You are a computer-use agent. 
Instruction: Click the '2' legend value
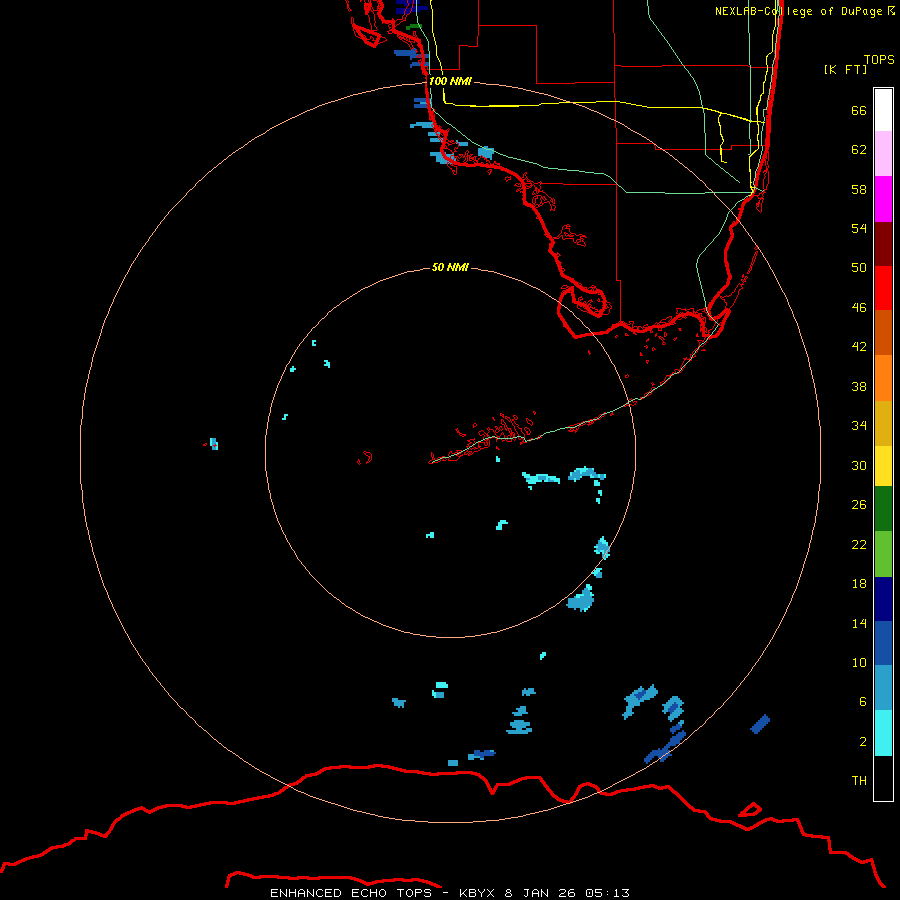[863, 742]
